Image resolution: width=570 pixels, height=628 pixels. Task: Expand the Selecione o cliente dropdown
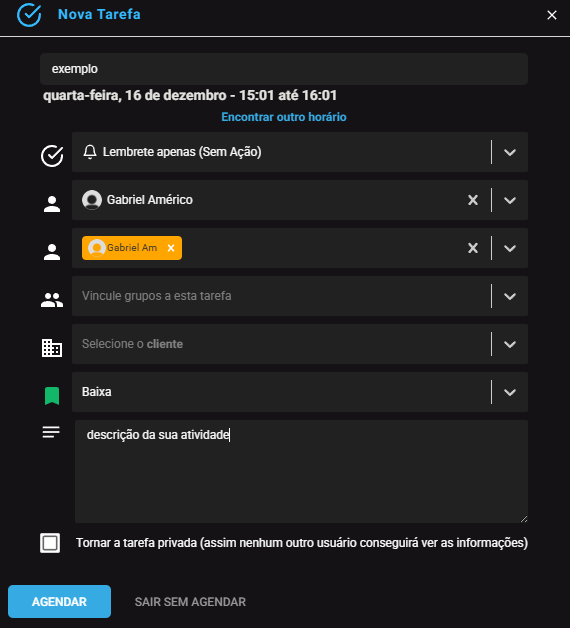(x=510, y=344)
